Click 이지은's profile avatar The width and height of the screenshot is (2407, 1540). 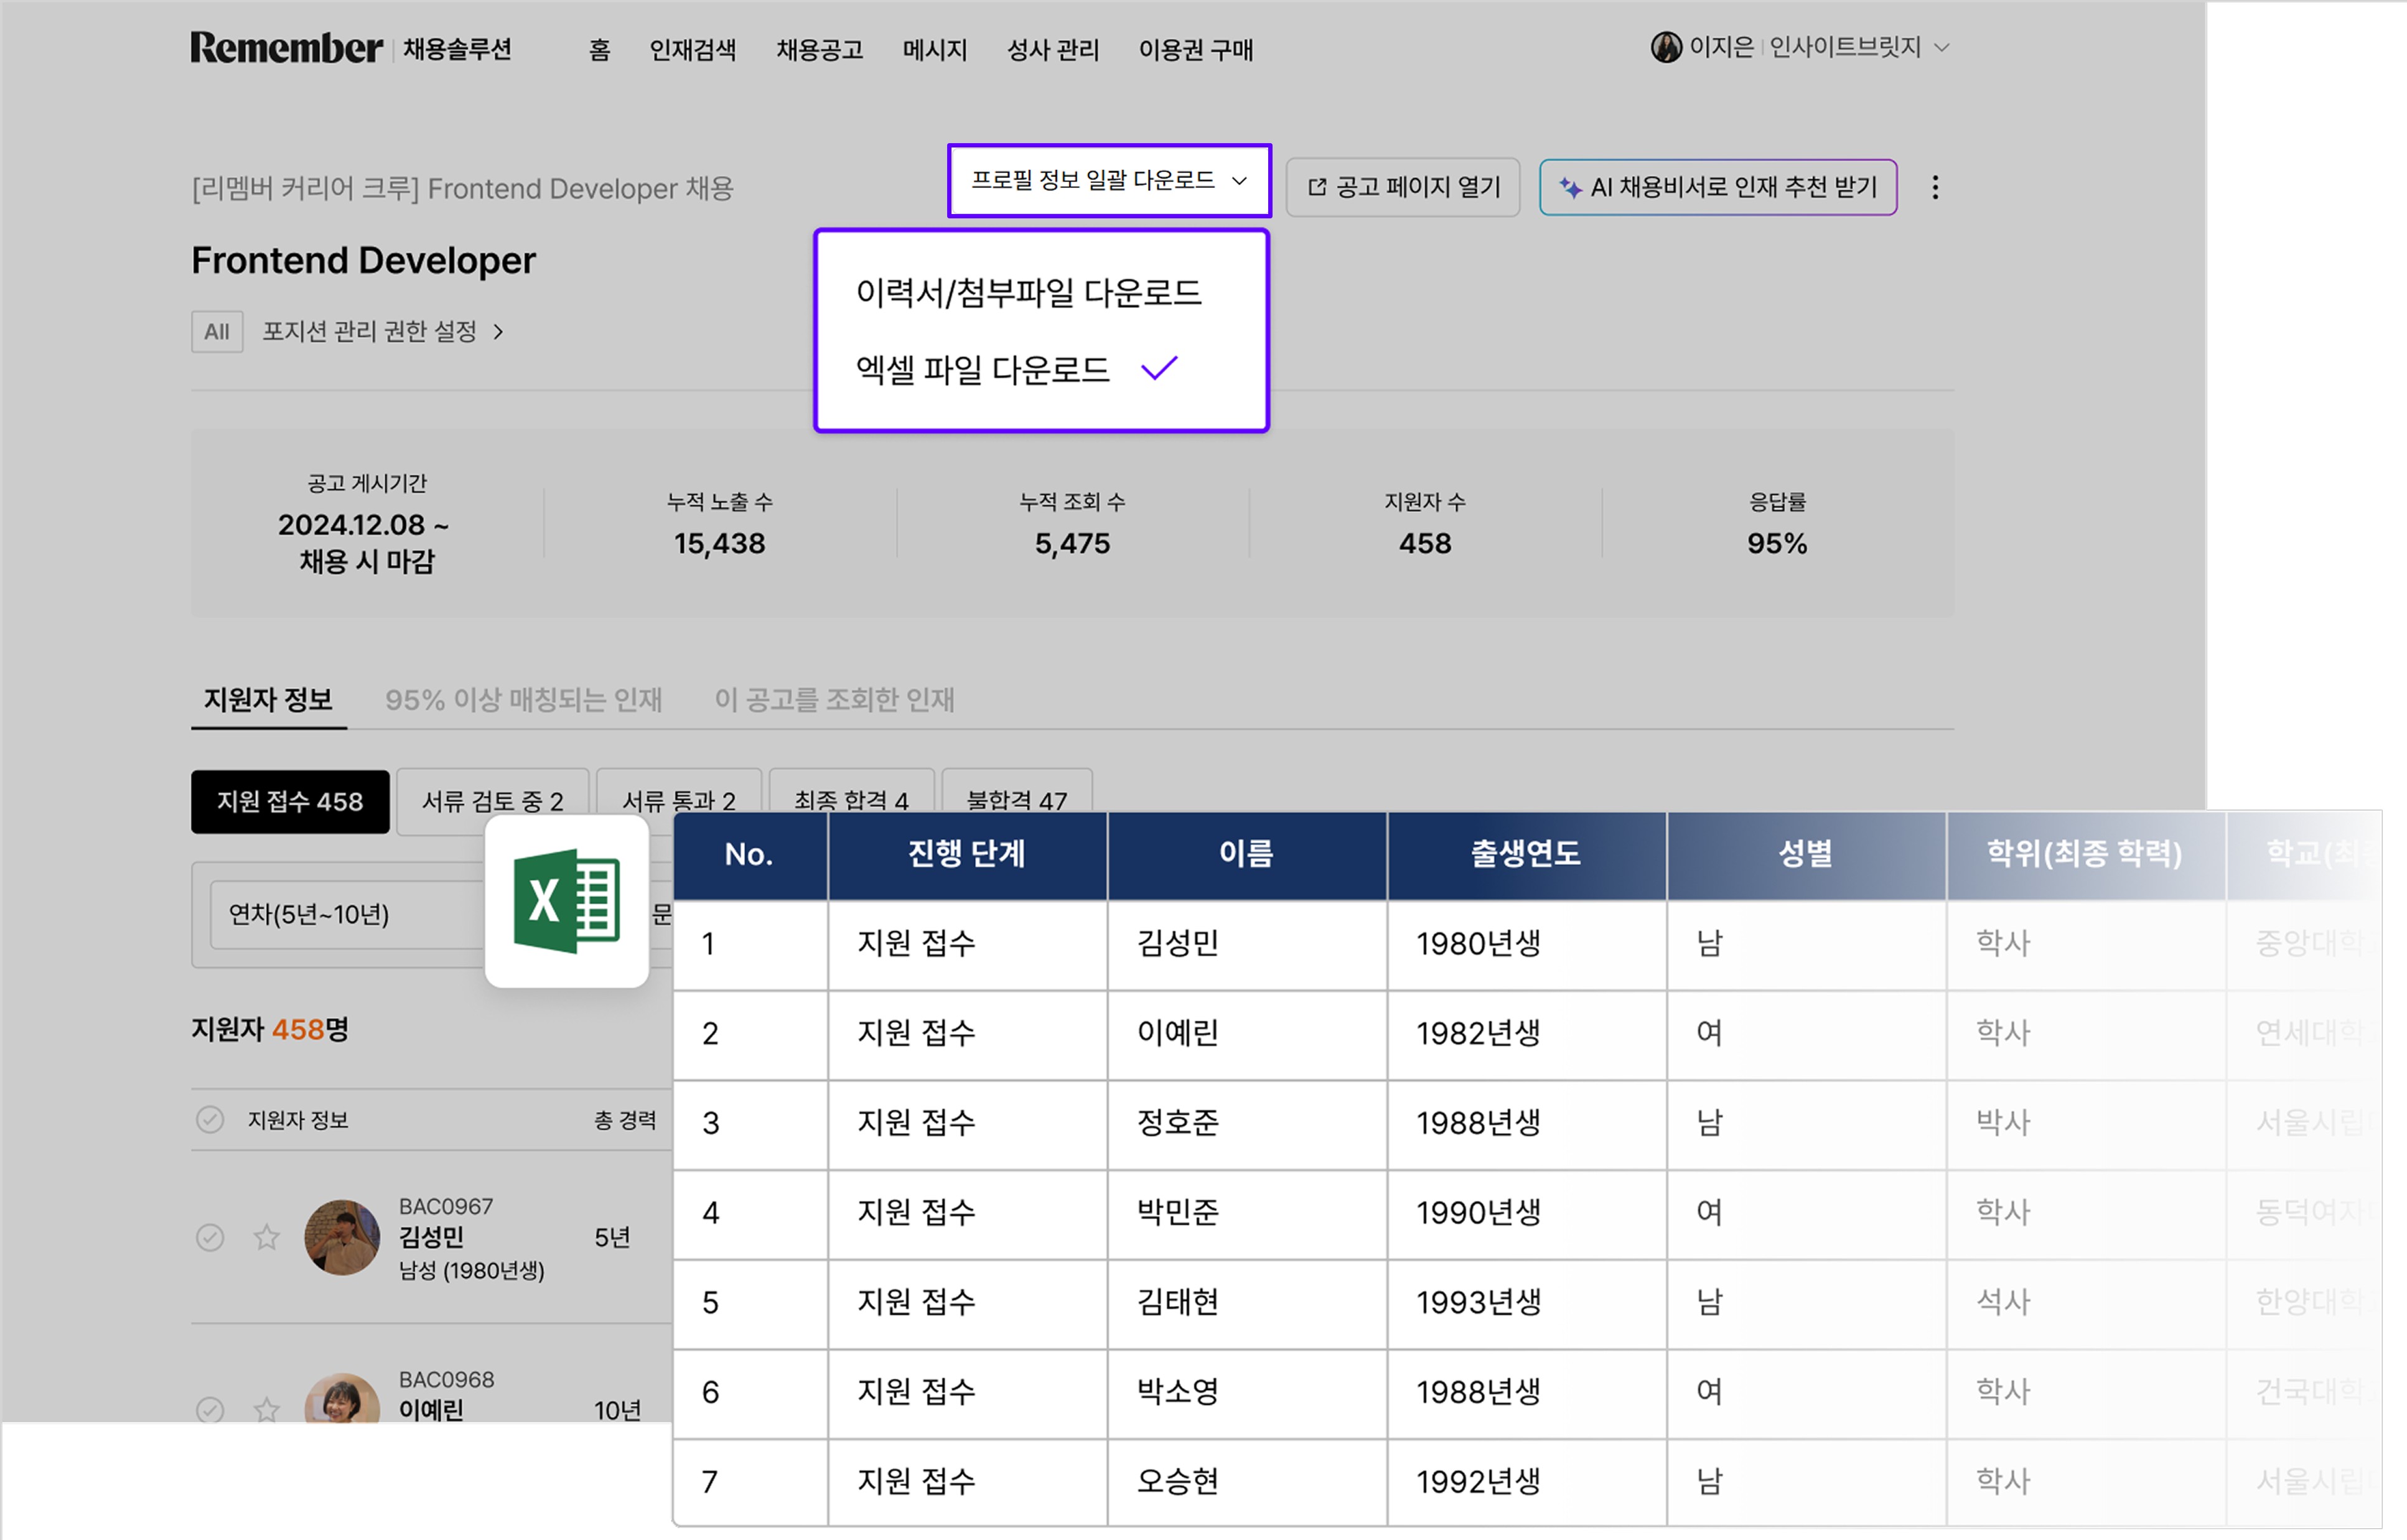[x=1667, y=47]
